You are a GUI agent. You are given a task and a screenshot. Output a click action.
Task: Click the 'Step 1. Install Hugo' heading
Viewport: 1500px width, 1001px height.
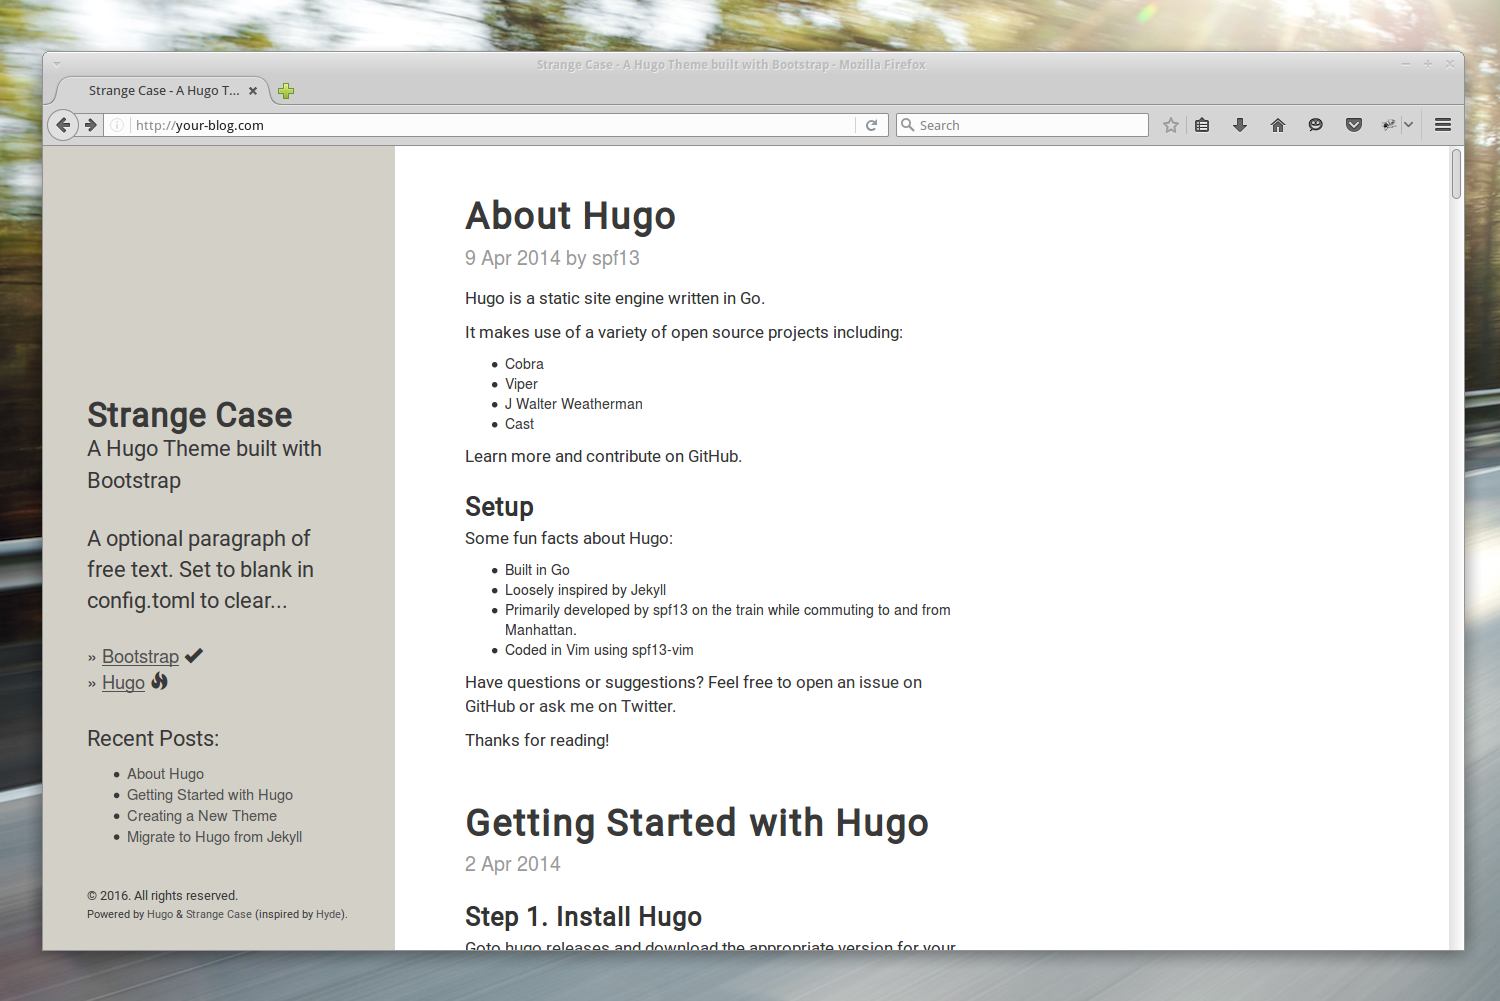pos(583,917)
